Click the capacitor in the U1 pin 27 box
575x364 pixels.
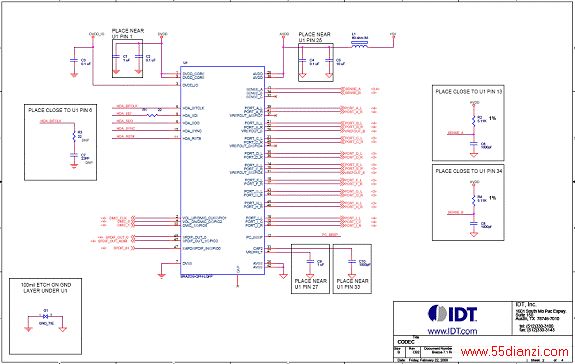coord(310,262)
